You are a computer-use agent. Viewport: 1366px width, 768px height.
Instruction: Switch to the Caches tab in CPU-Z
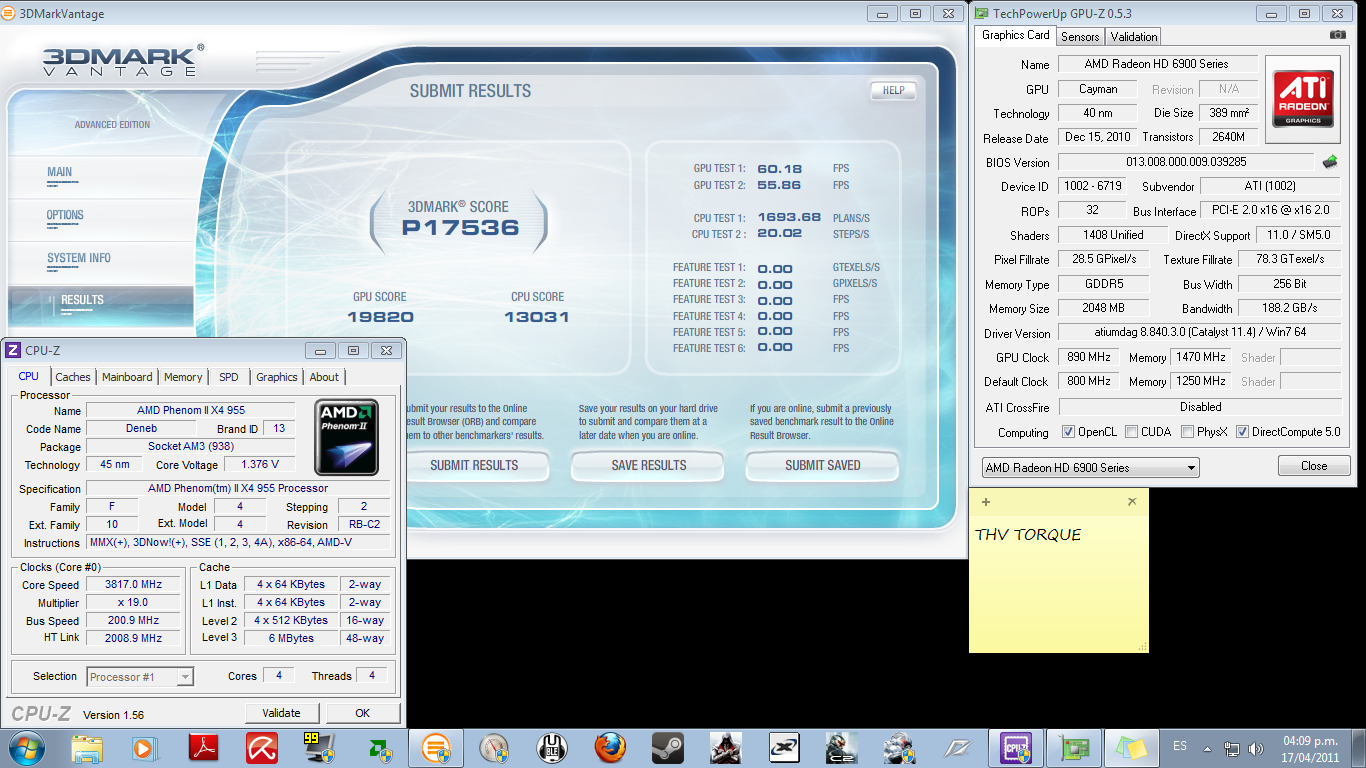[x=73, y=377]
